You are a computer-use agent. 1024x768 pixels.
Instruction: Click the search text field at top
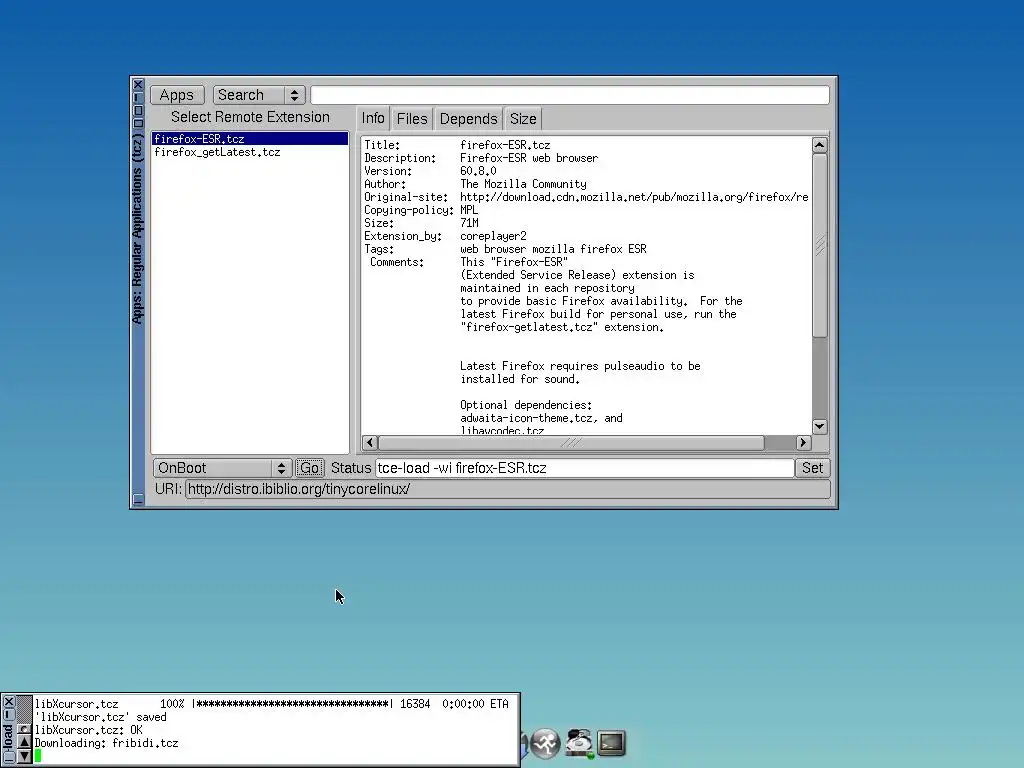click(569, 95)
